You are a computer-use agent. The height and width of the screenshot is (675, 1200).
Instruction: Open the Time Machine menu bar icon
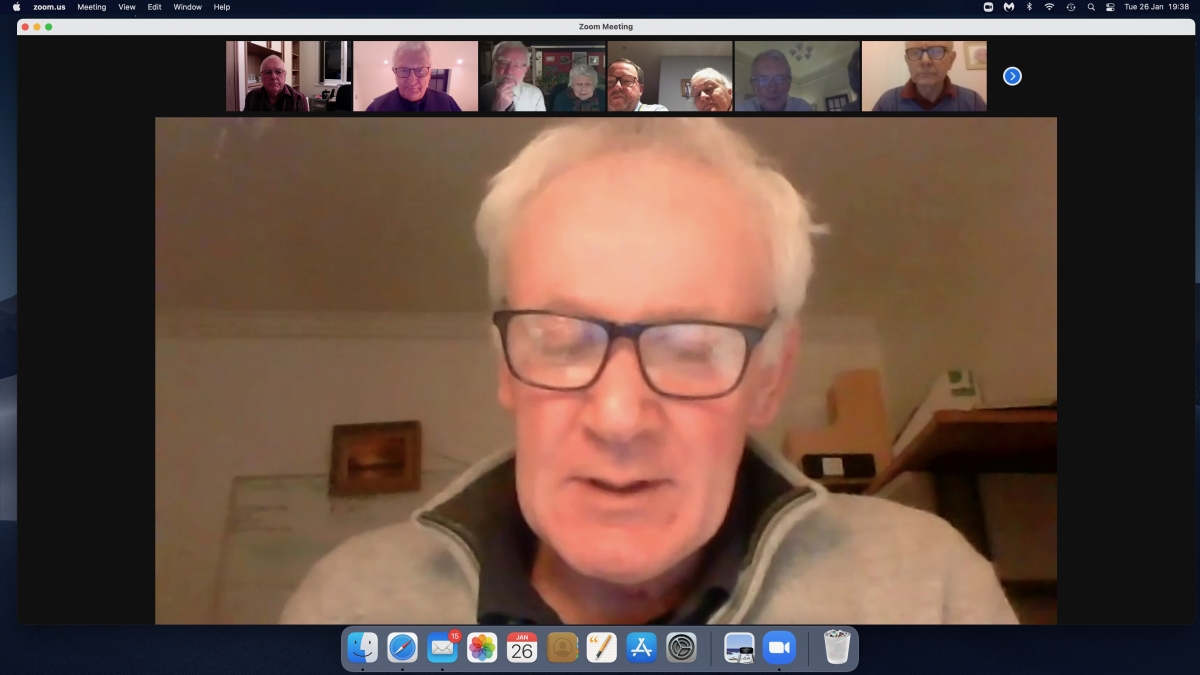pyautogui.click(x=1071, y=7)
